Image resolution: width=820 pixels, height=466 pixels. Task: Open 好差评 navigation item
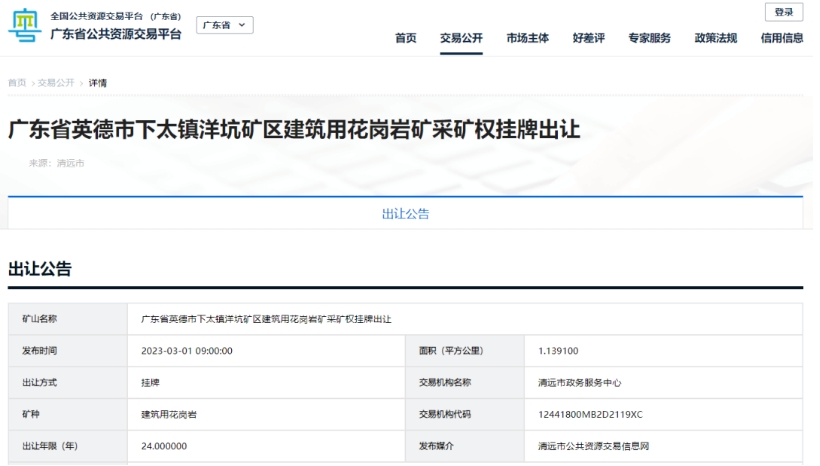point(588,38)
